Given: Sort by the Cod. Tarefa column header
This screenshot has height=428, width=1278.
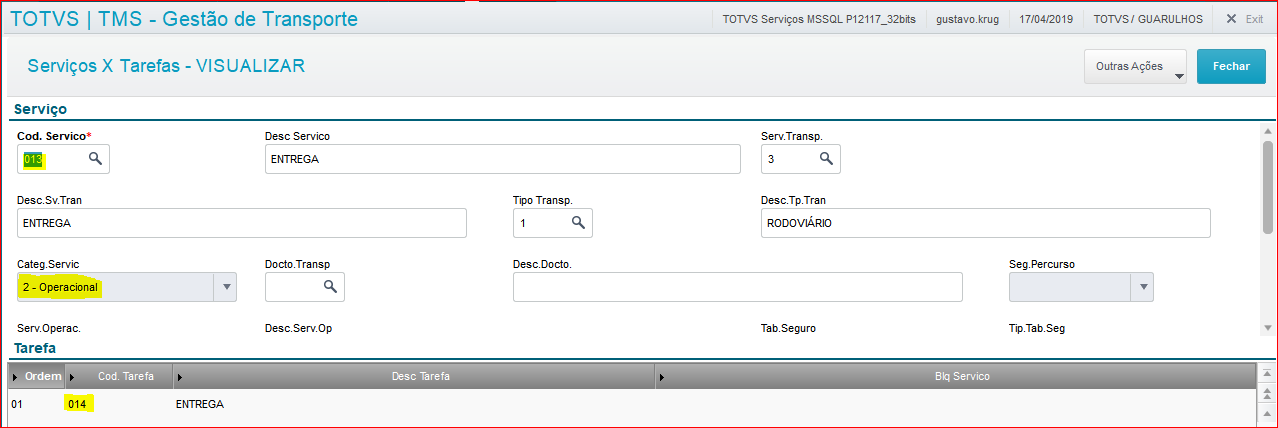Looking at the screenshot, I should point(125,376).
